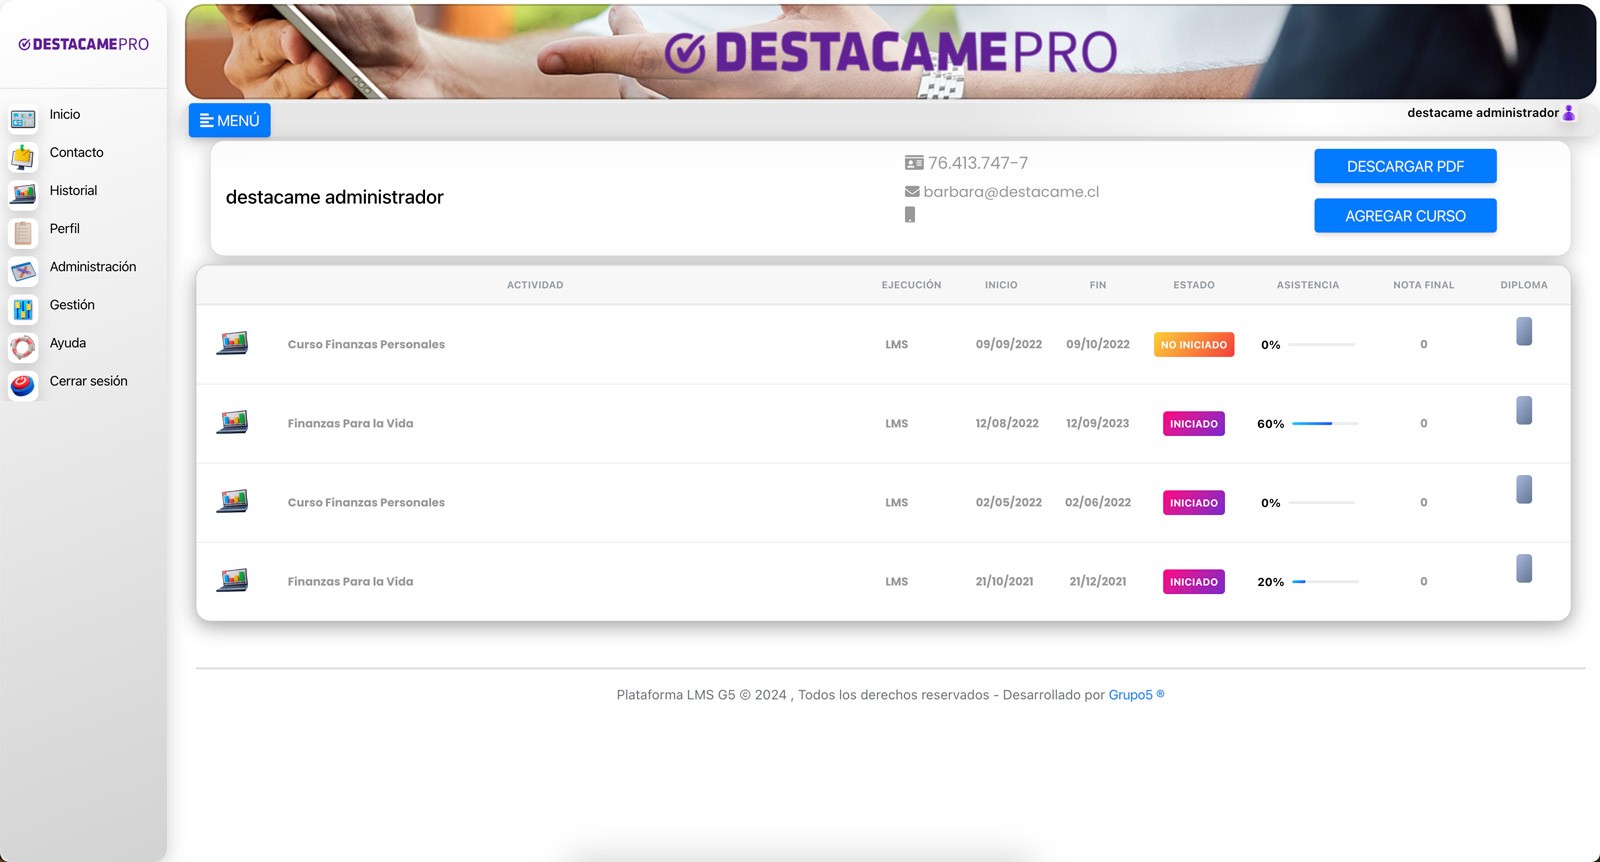Open diploma icon for the 09/09/2022 course

(x=1523, y=331)
